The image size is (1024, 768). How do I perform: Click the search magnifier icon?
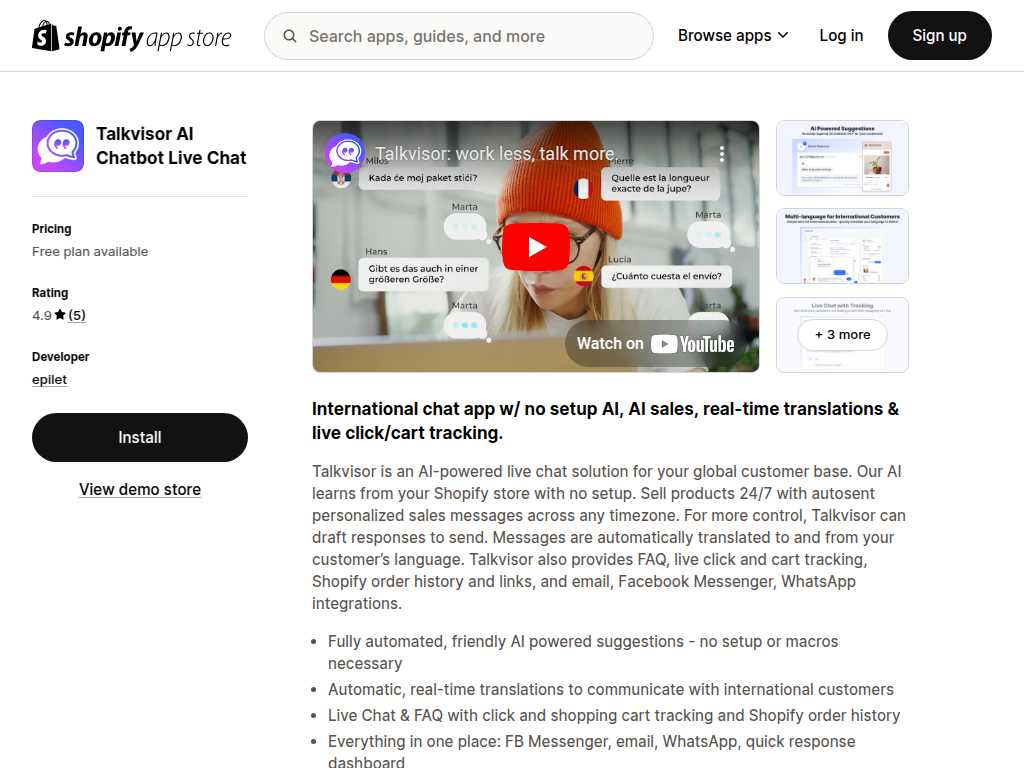(x=289, y=36)
